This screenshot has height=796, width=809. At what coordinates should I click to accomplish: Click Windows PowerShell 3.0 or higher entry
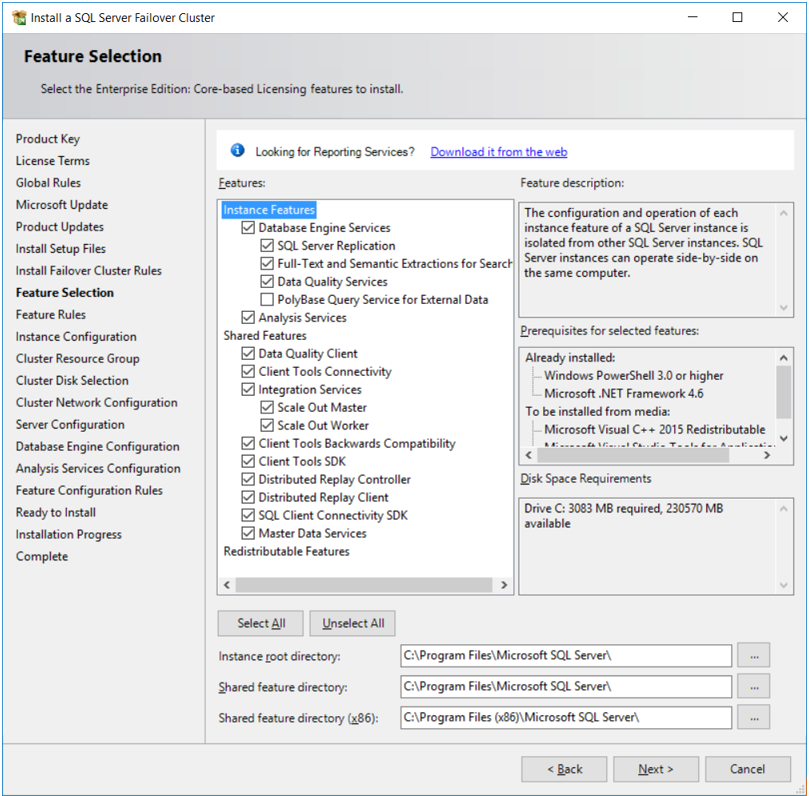(x=634, y=376)
